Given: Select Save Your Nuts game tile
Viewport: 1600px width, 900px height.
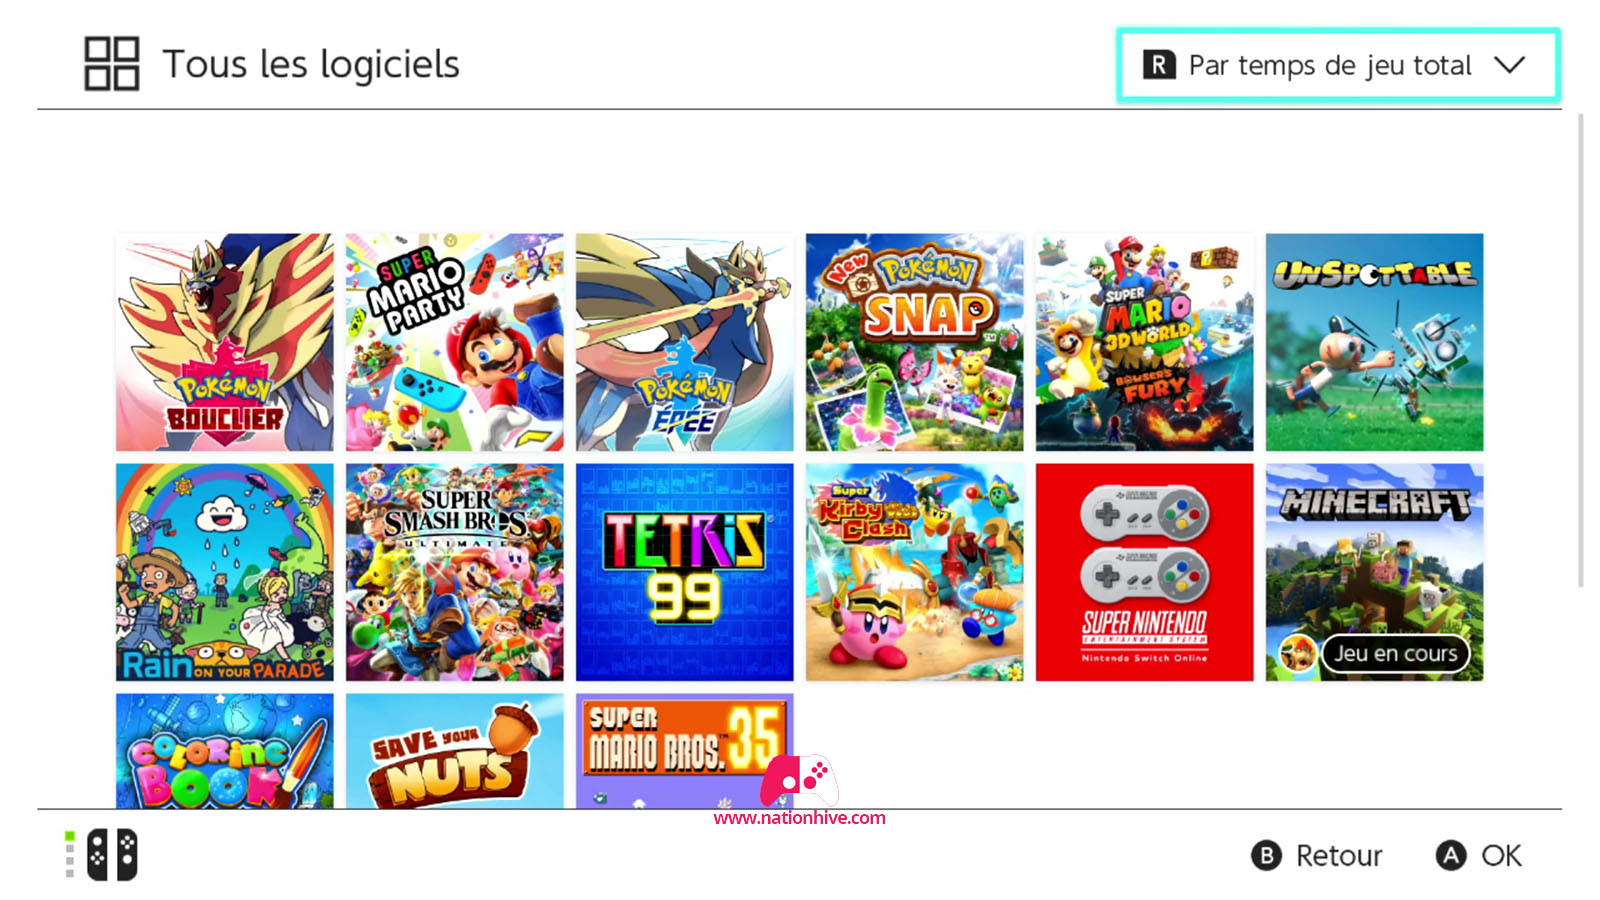Looking at the screenshot, I should 455,751.
